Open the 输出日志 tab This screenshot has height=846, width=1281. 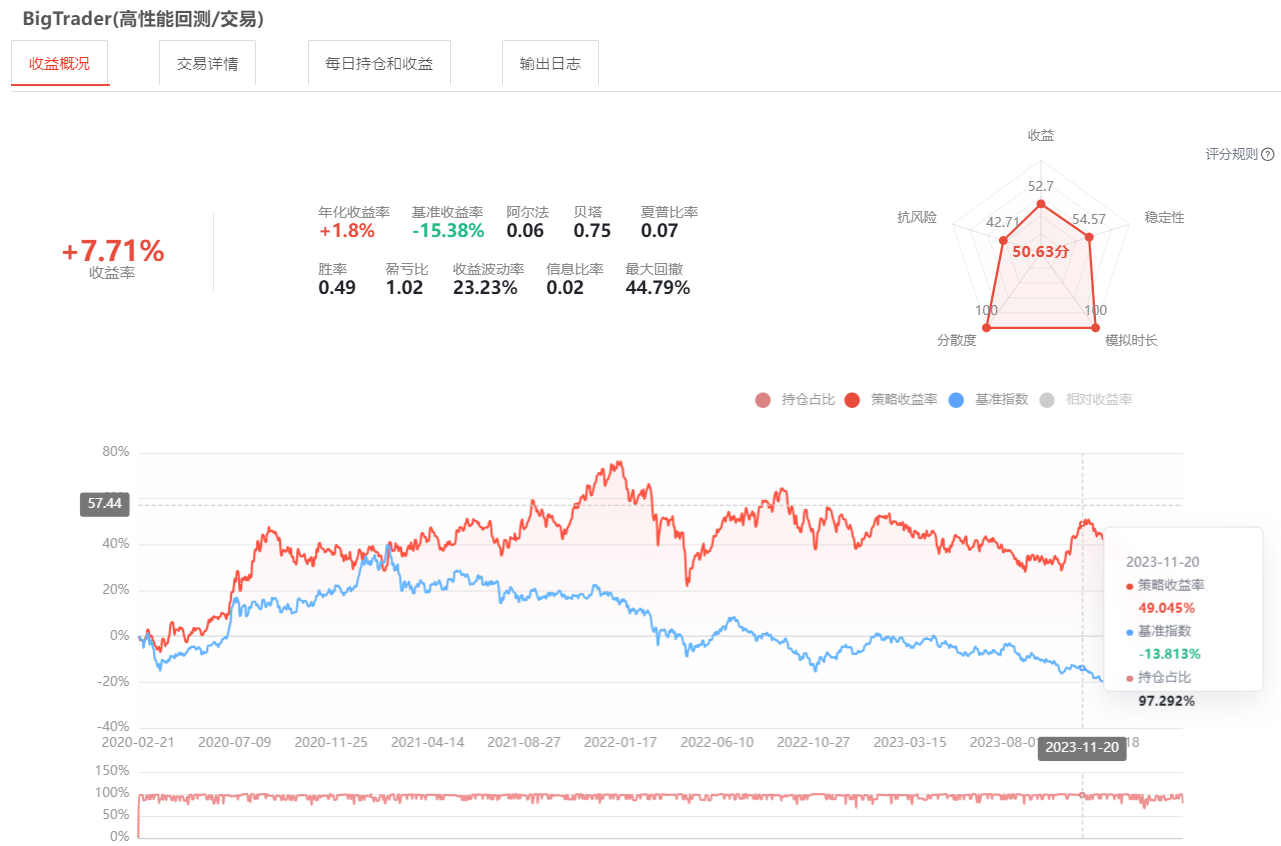(550, 63)
